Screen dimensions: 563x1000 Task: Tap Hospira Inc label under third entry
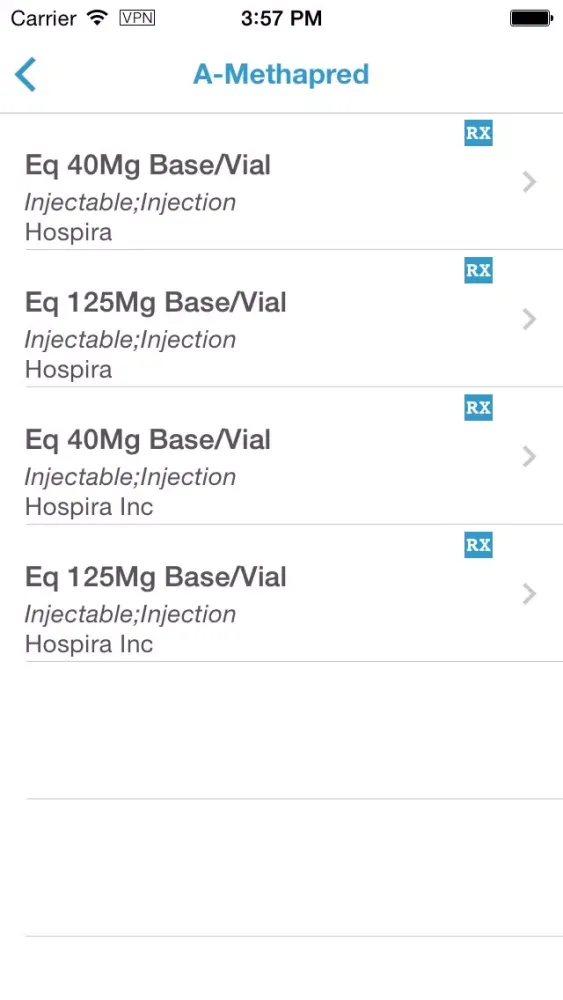tap(89, 507)
